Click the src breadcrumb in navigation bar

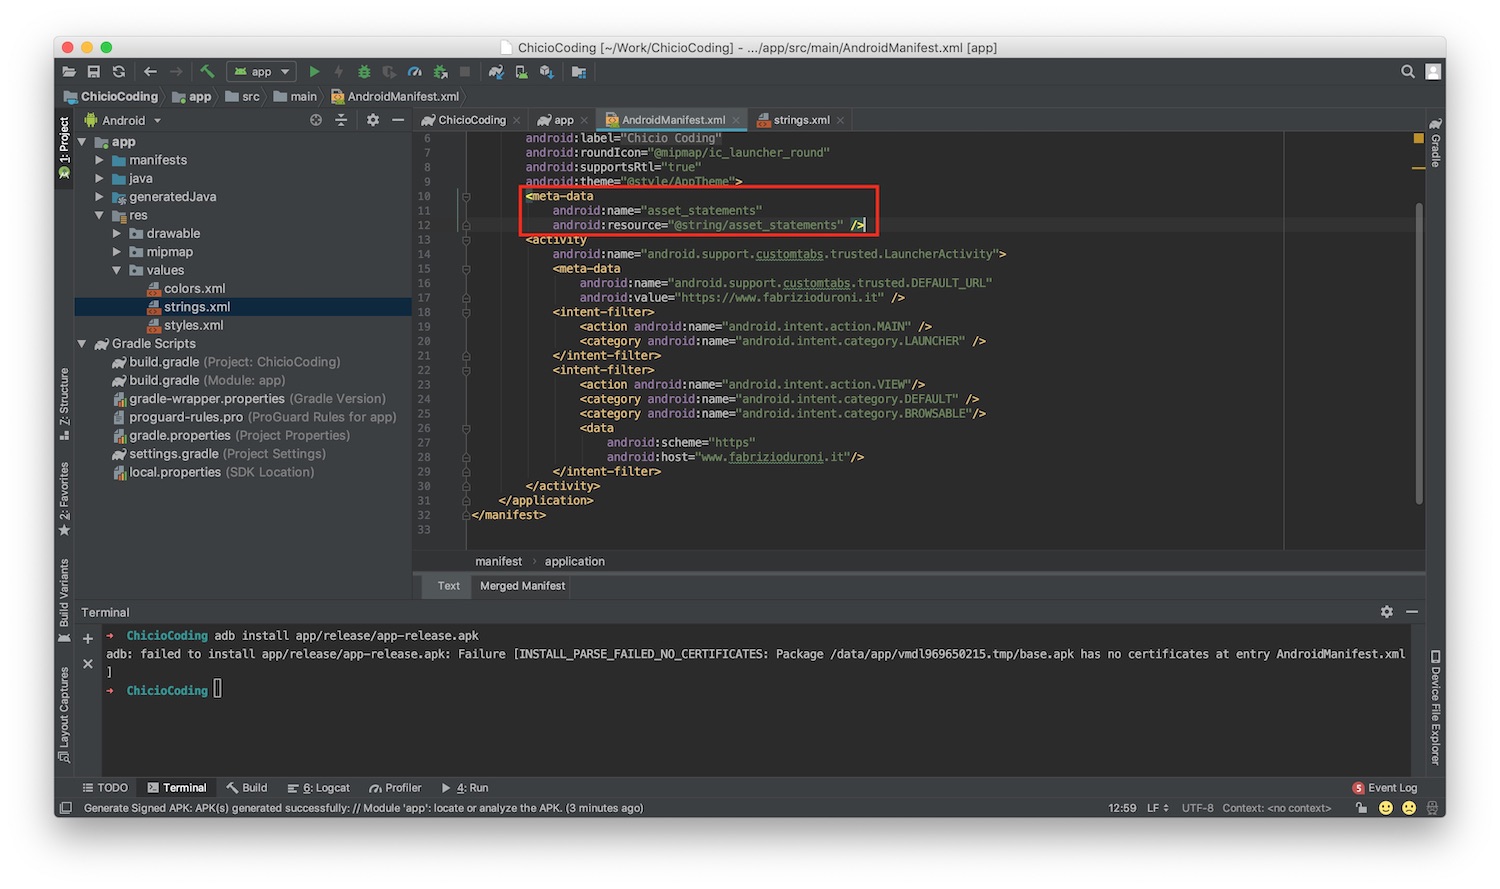pos(242,97)
